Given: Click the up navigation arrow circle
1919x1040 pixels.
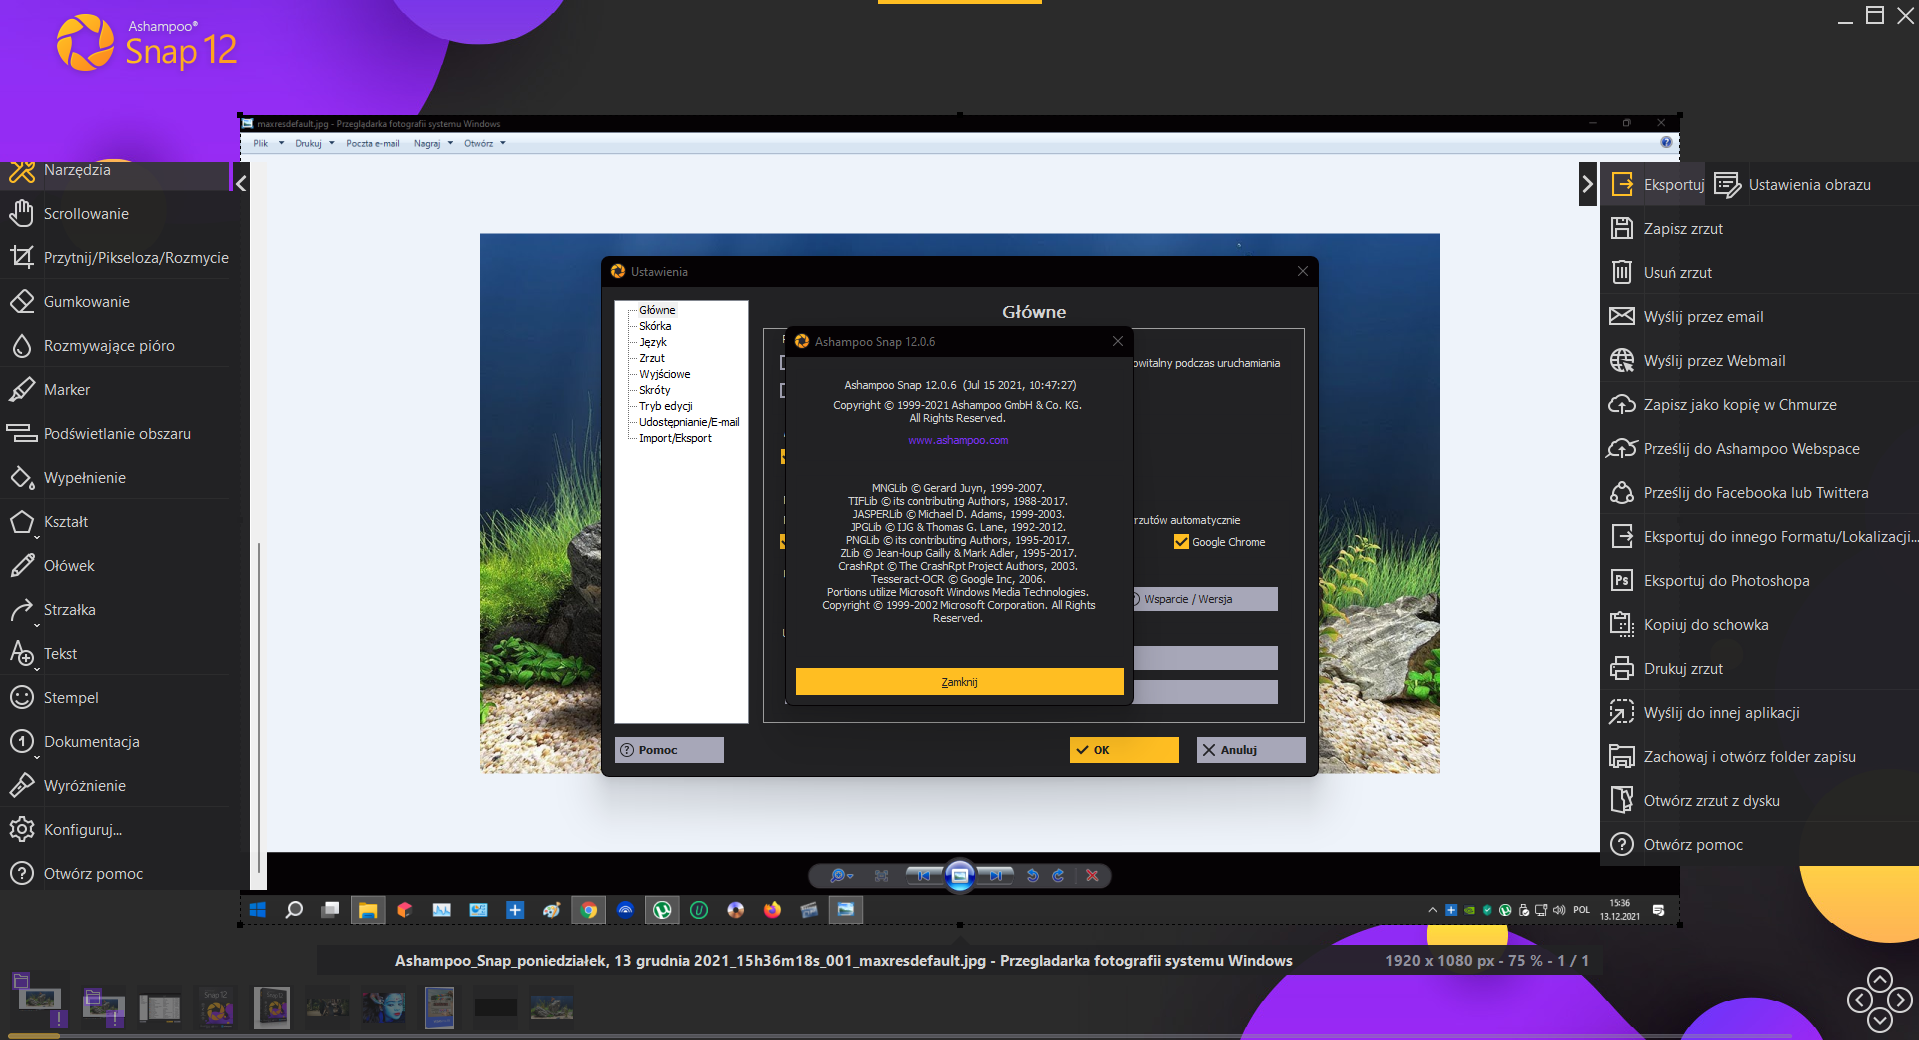Looking at the screenshot, I should (x=1880, y=979).
